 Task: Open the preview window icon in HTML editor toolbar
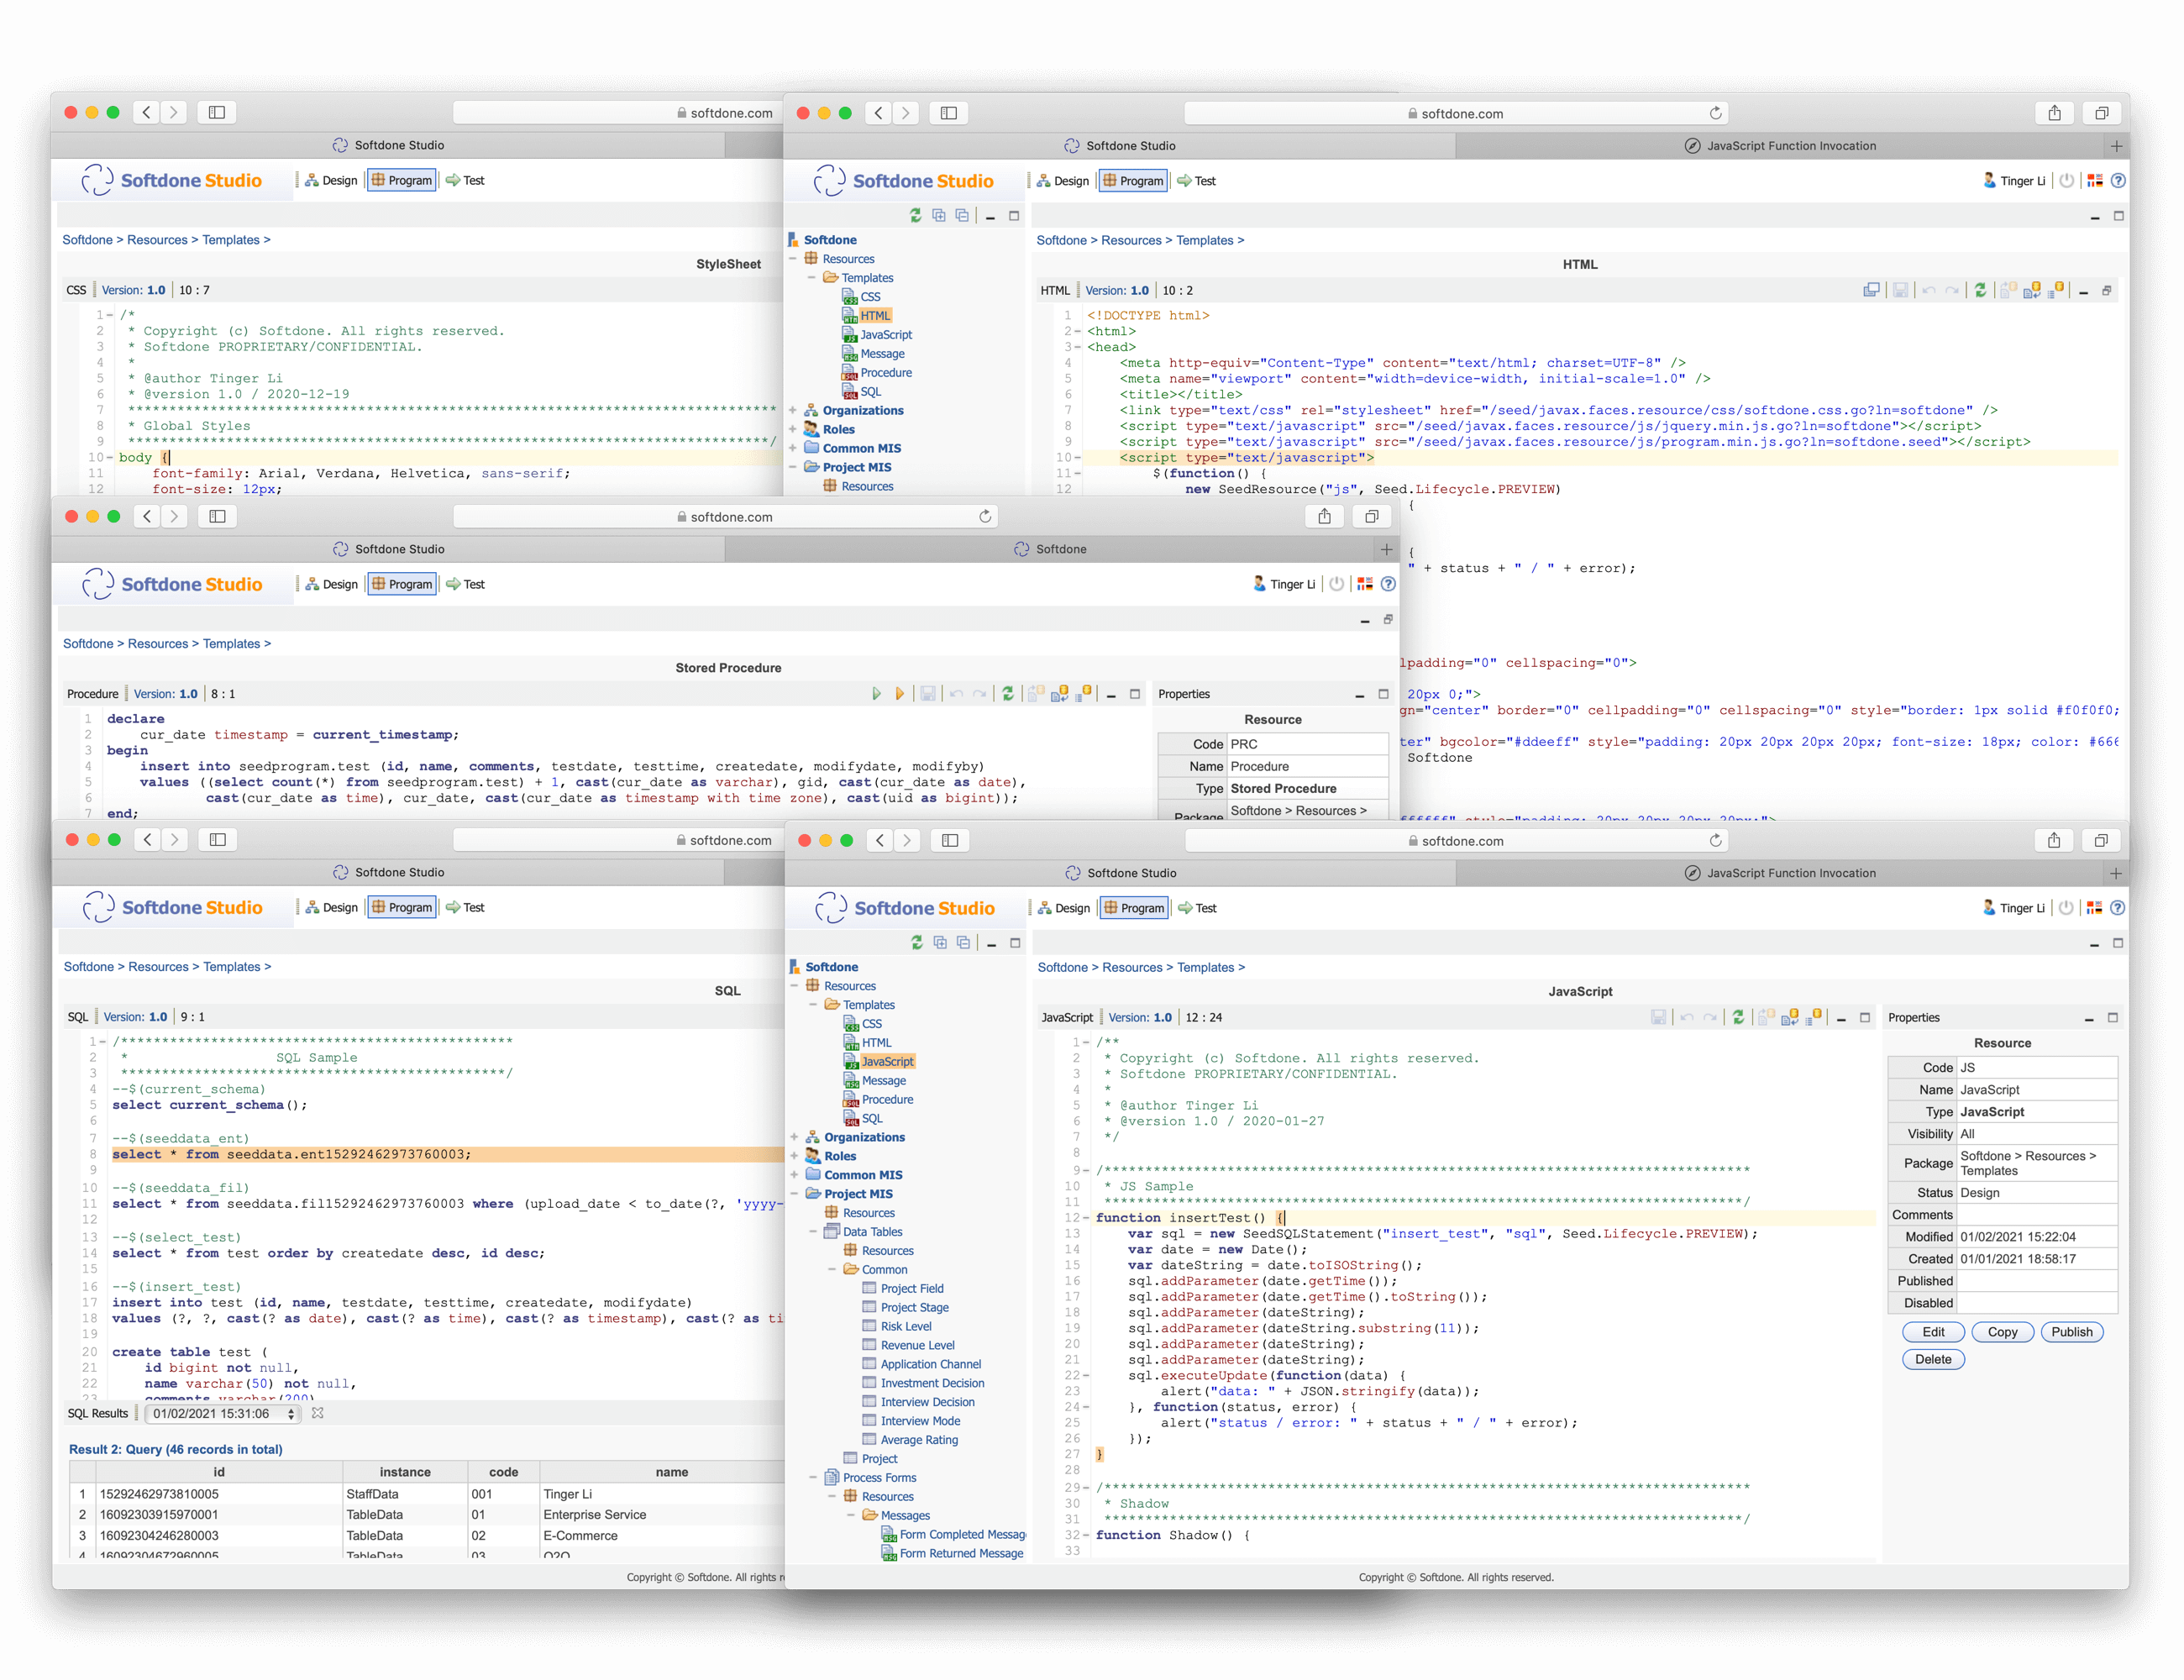pos(1871,290)
